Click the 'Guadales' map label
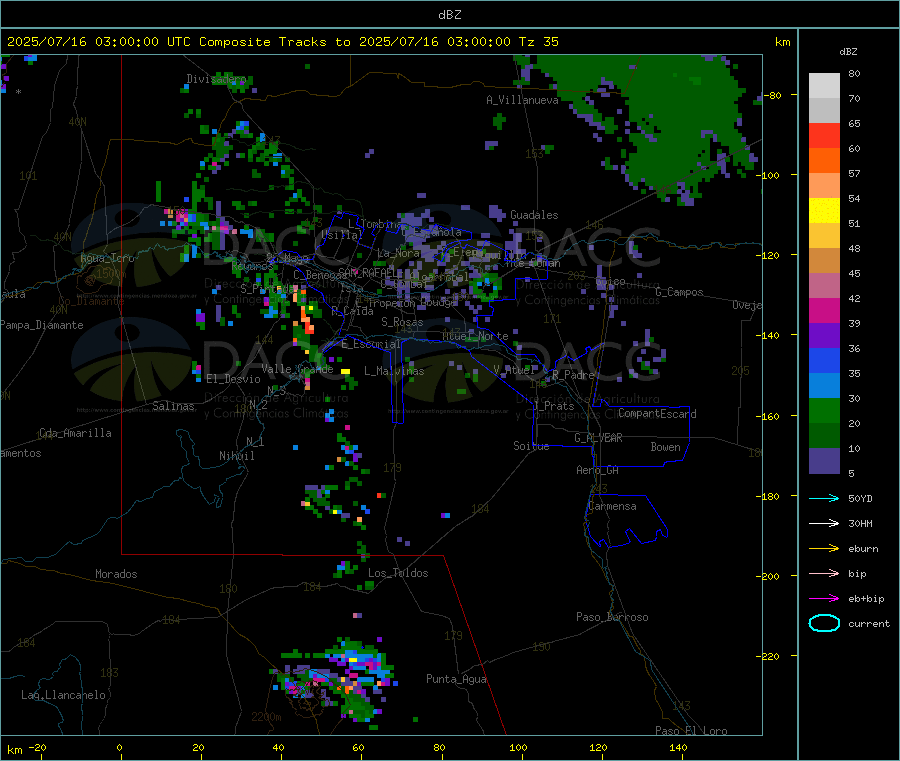The width and height of the screenshot is (900, 761). point(534,215)
